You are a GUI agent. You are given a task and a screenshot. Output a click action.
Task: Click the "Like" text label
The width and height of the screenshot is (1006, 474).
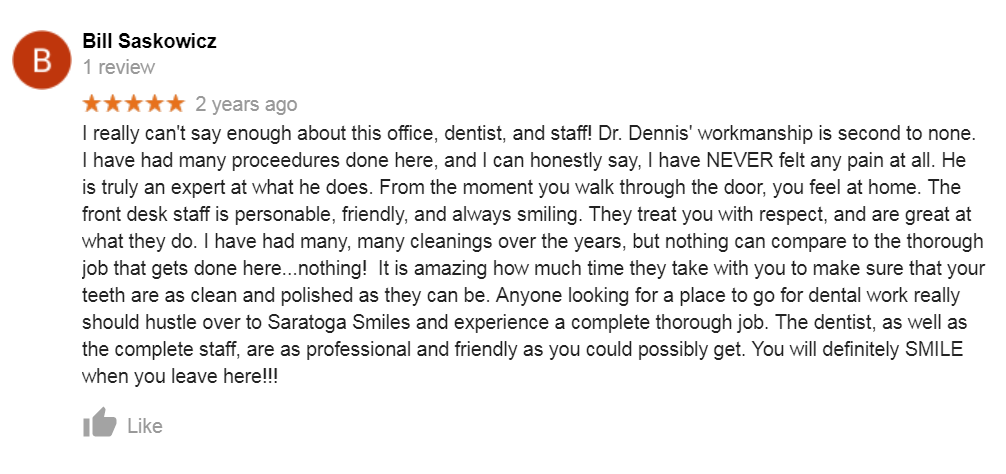(145, 426)
